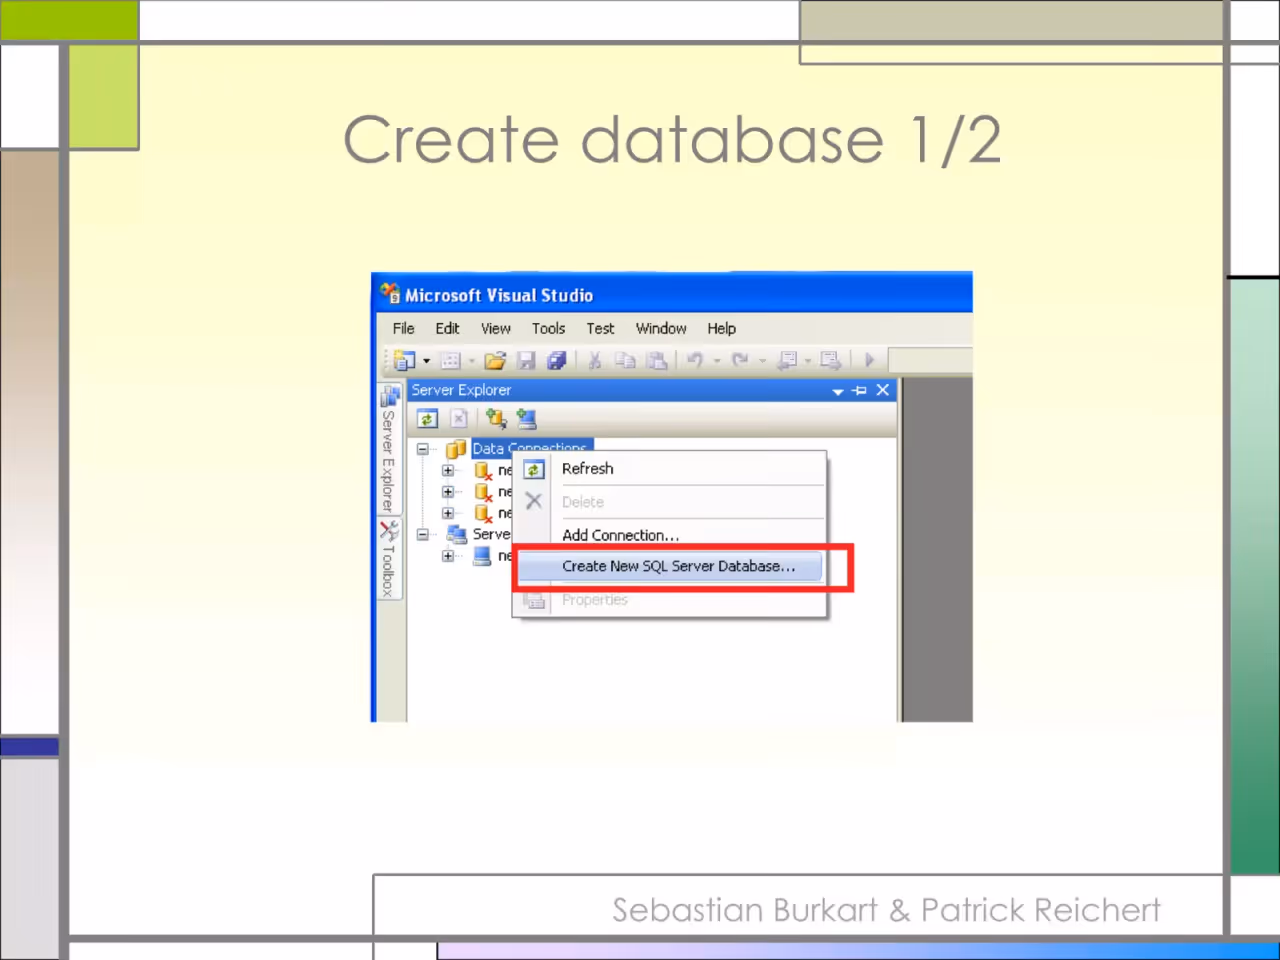
Task: Open the New Project dropdown arrow
Action: [x=426, y=361]
